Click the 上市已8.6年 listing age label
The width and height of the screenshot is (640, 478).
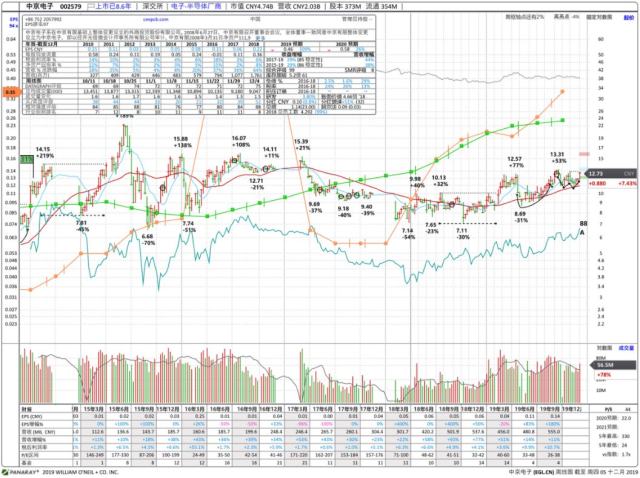point(111,7)
